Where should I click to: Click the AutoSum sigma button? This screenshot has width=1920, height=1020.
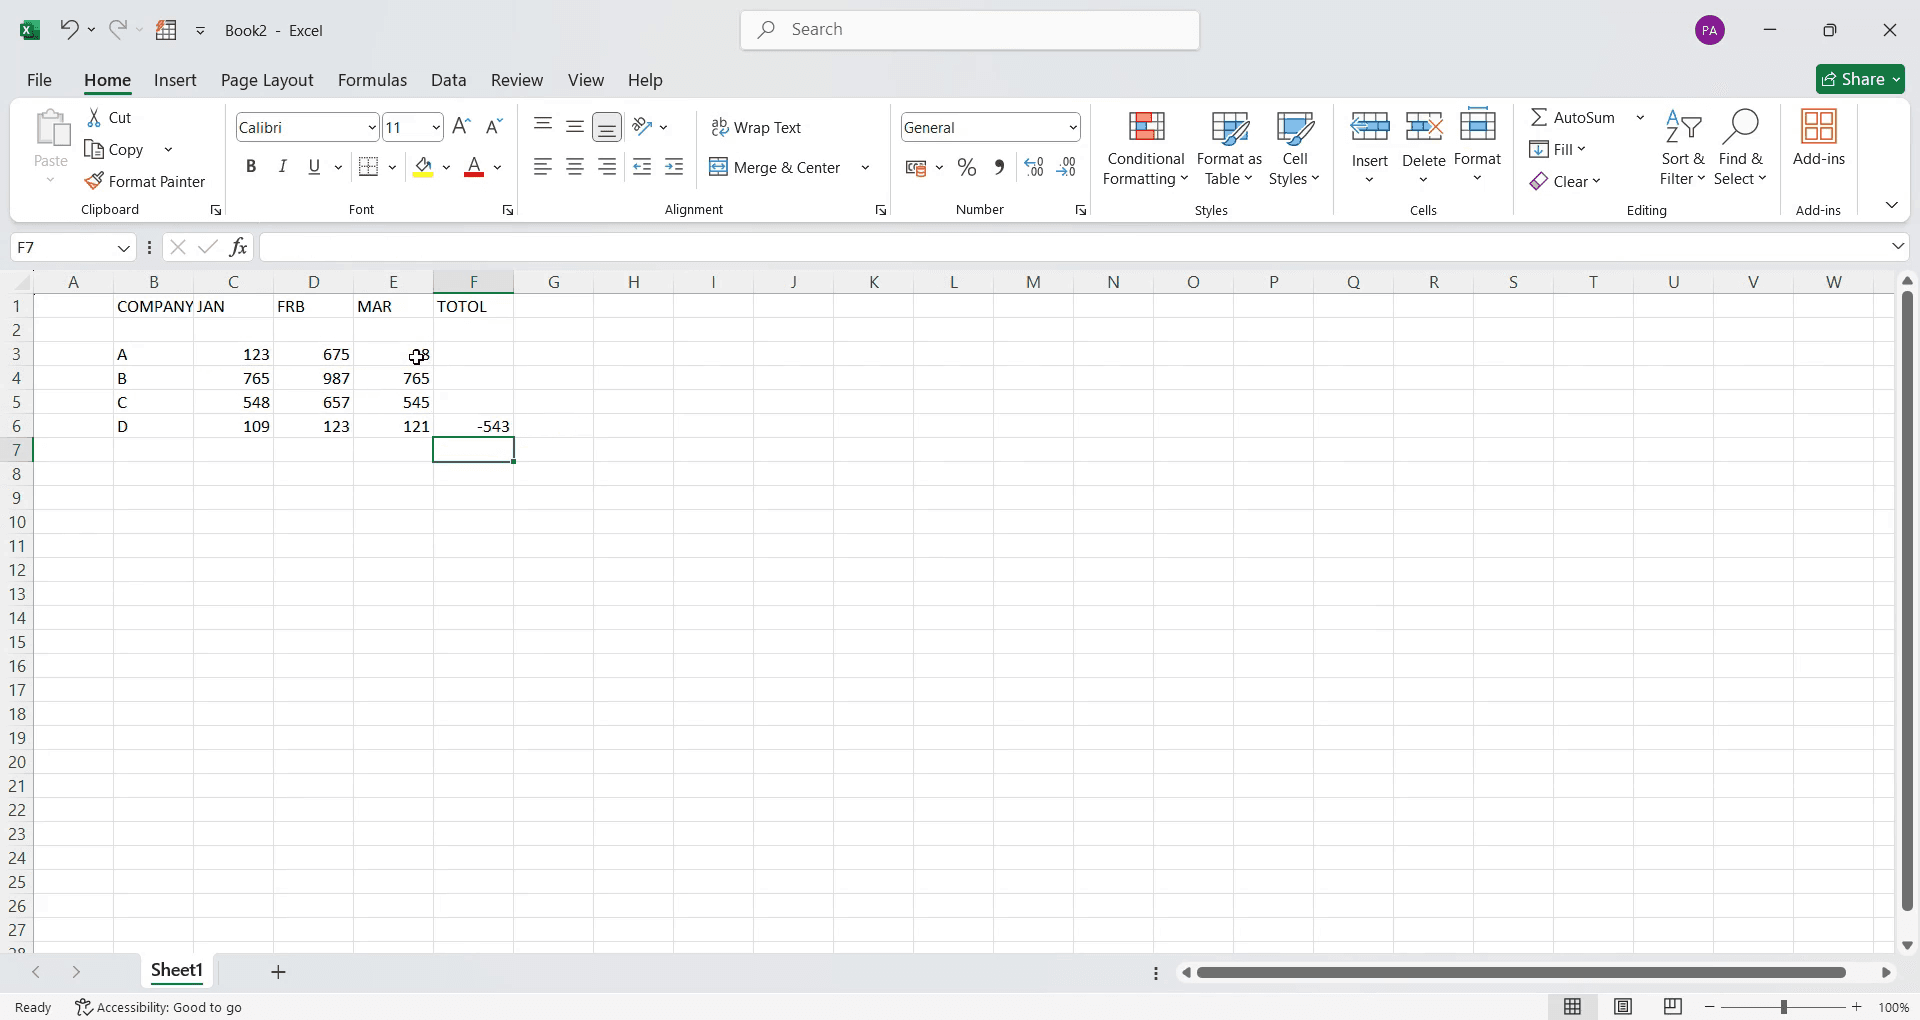1573,118
